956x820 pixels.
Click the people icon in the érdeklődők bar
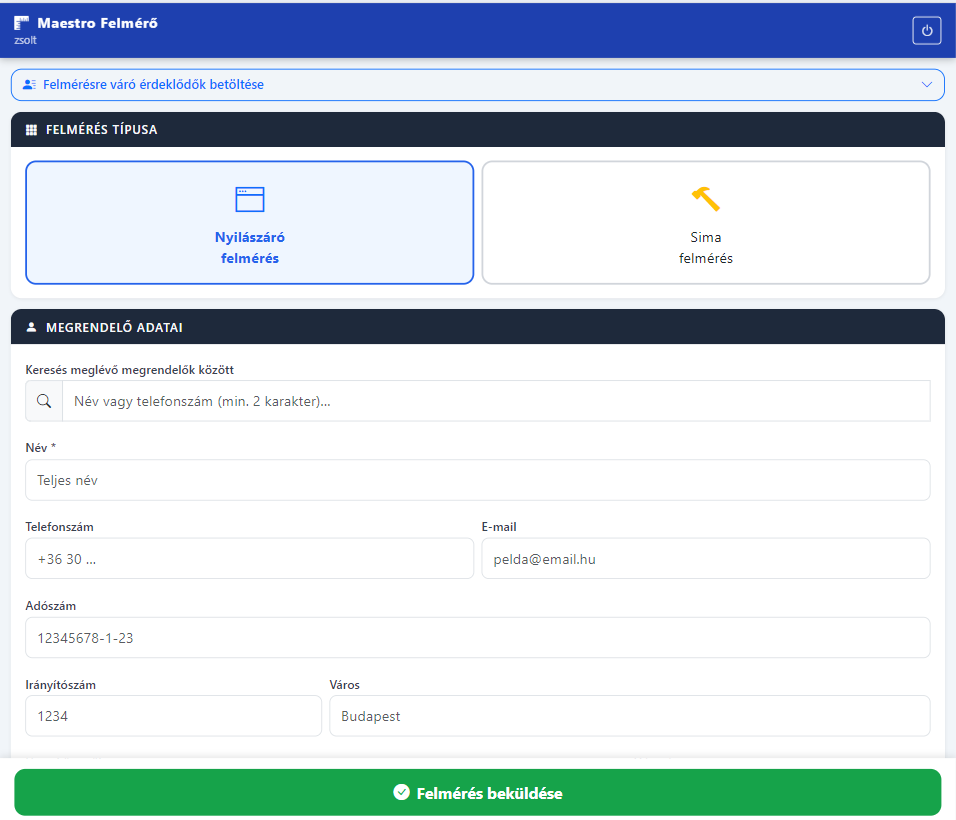tap(29, 85)
